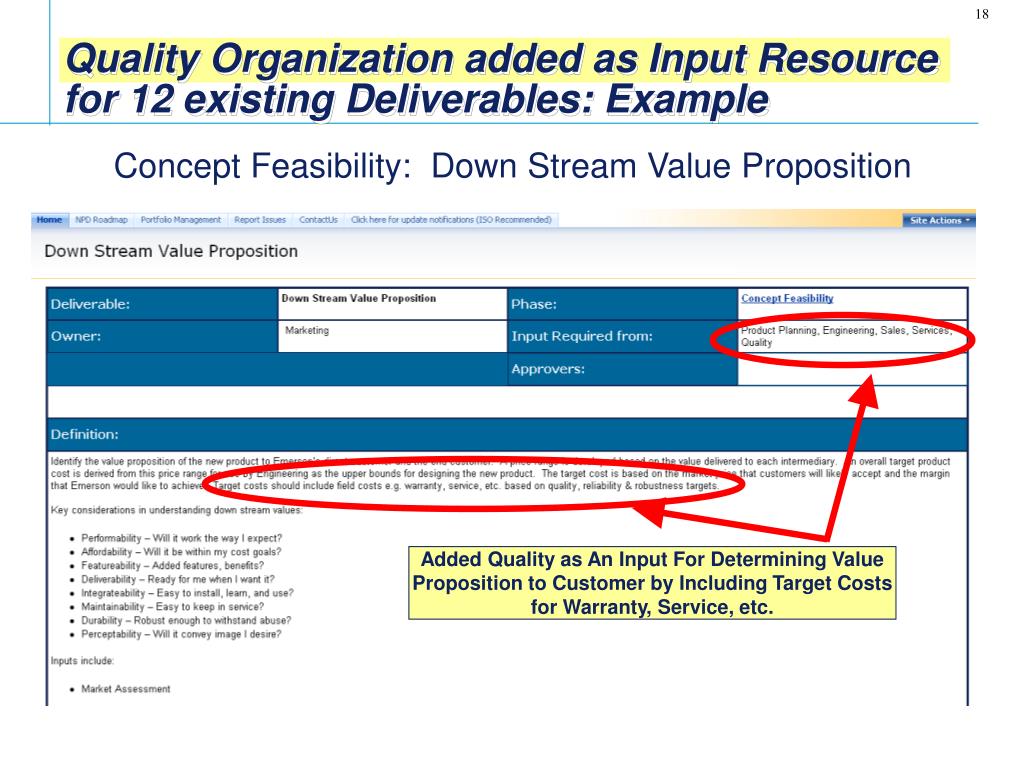
Task: Click the slide heading 'Concept Feasibility: Down Stream Value Proposition'
Action: (x=512, y=166)
